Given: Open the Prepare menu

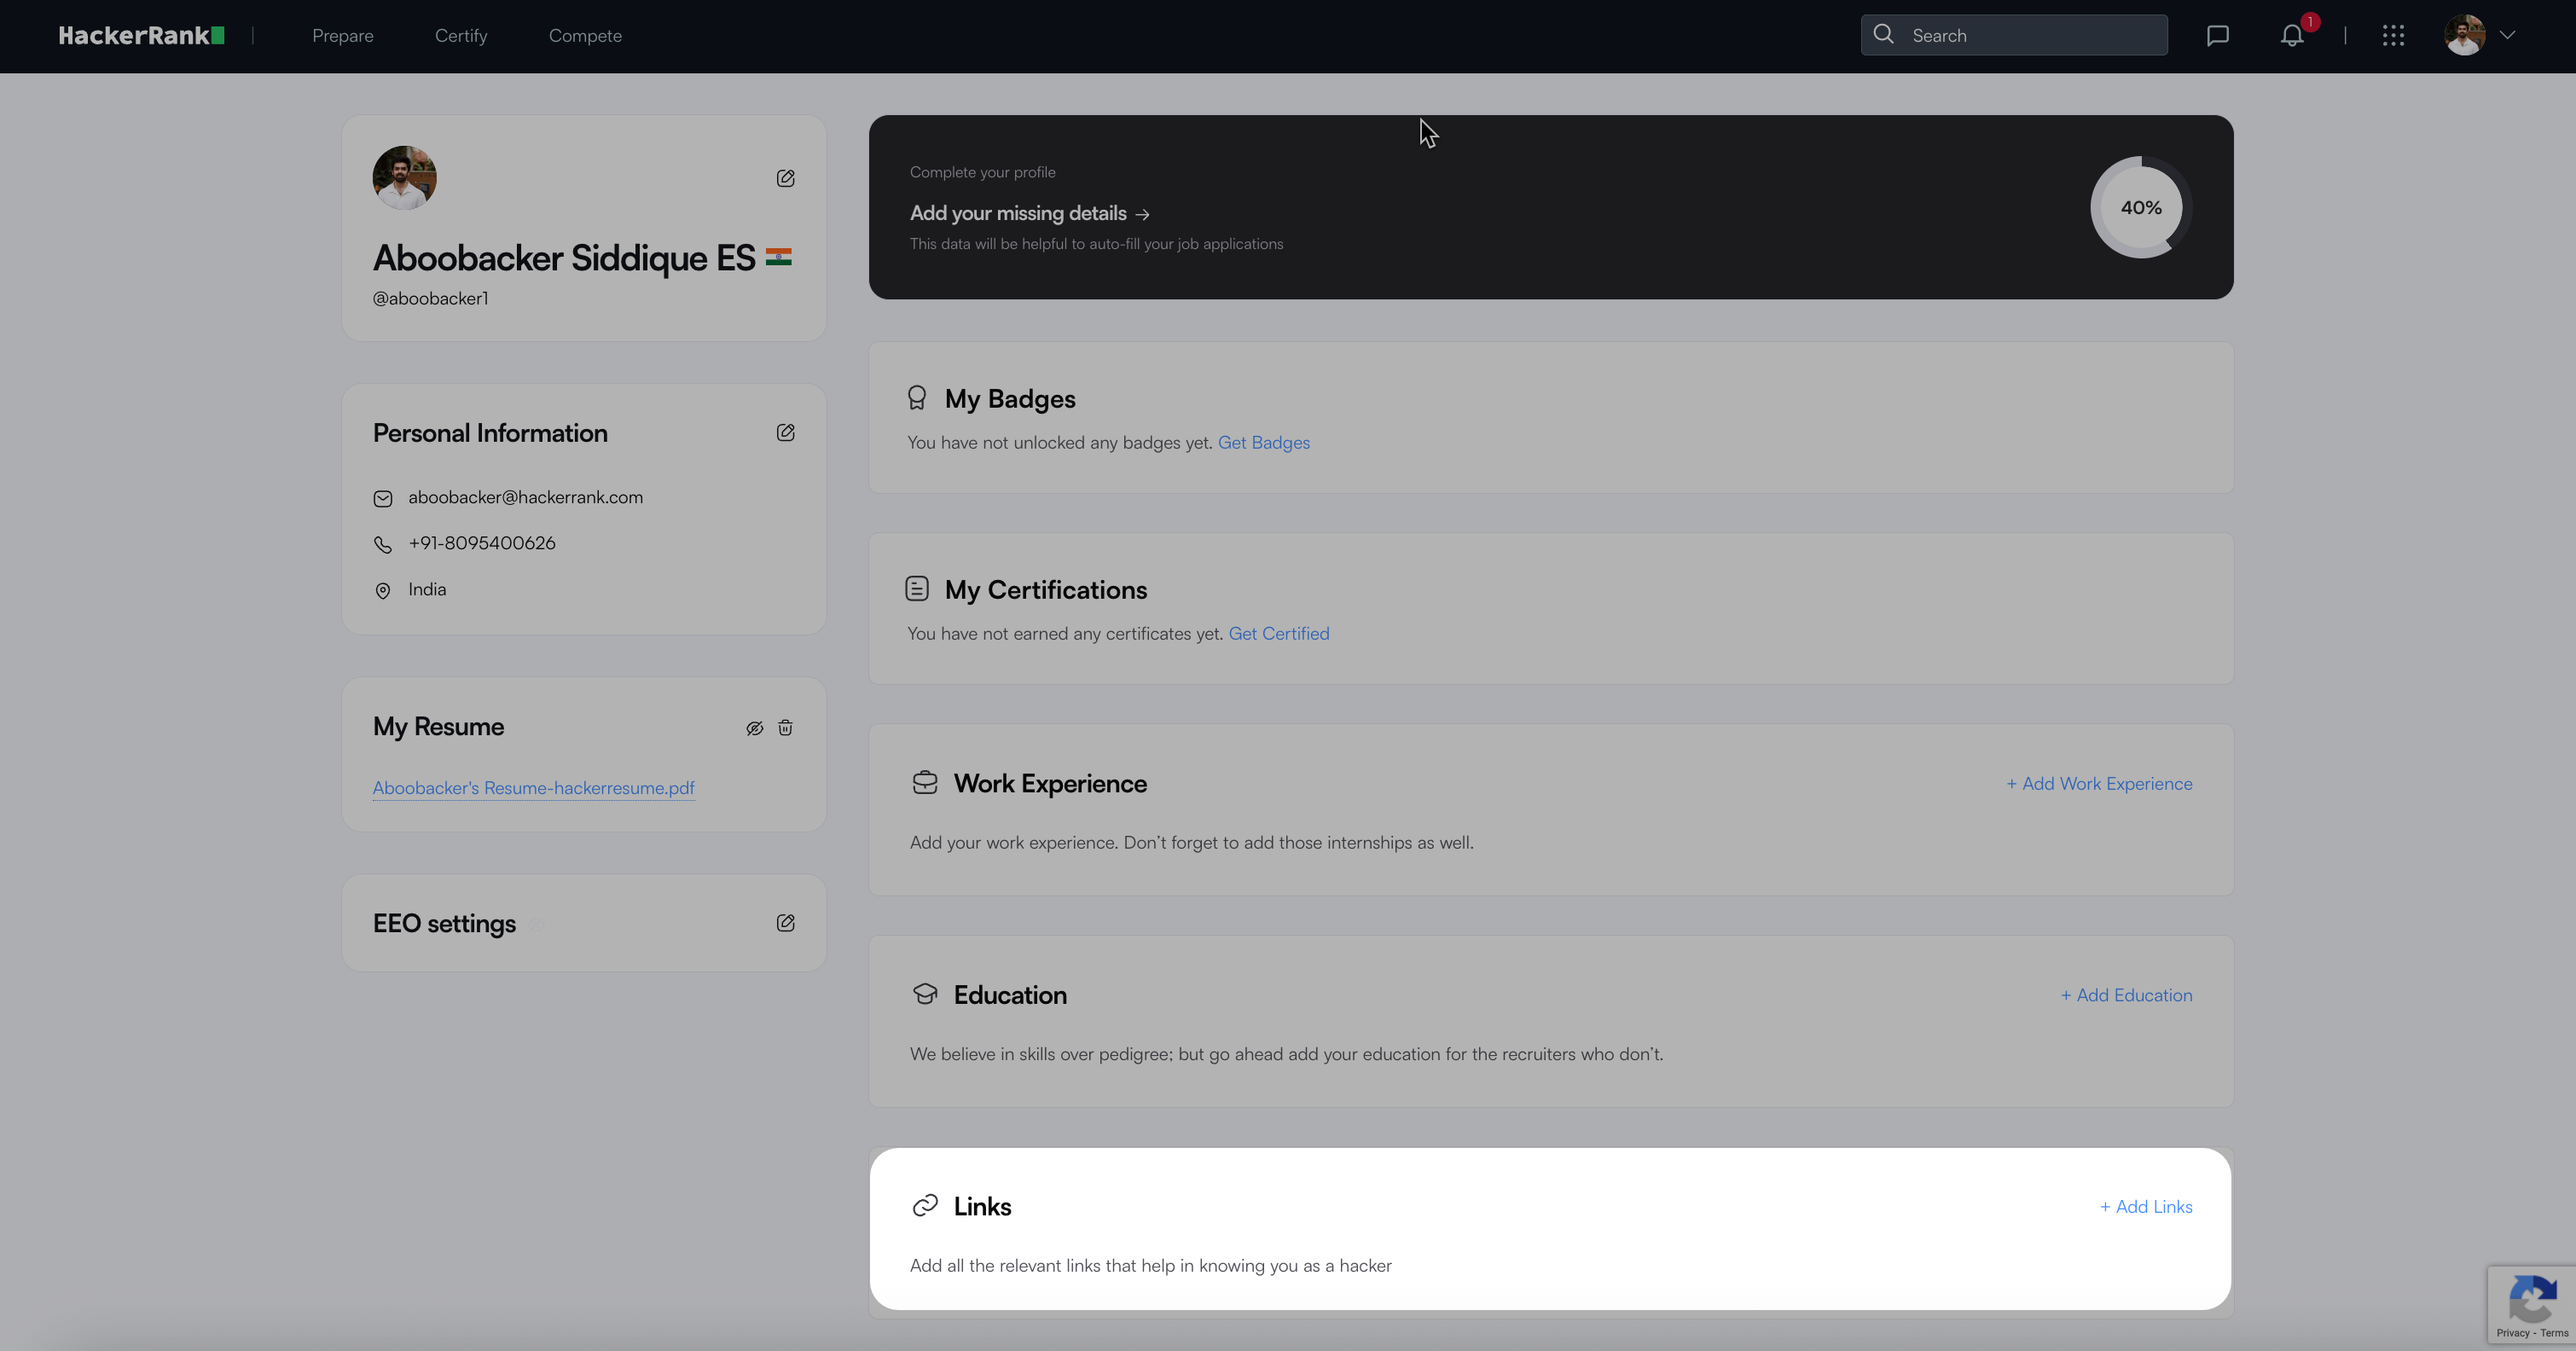Looking at the screenshot, I should tap(343, 36).
